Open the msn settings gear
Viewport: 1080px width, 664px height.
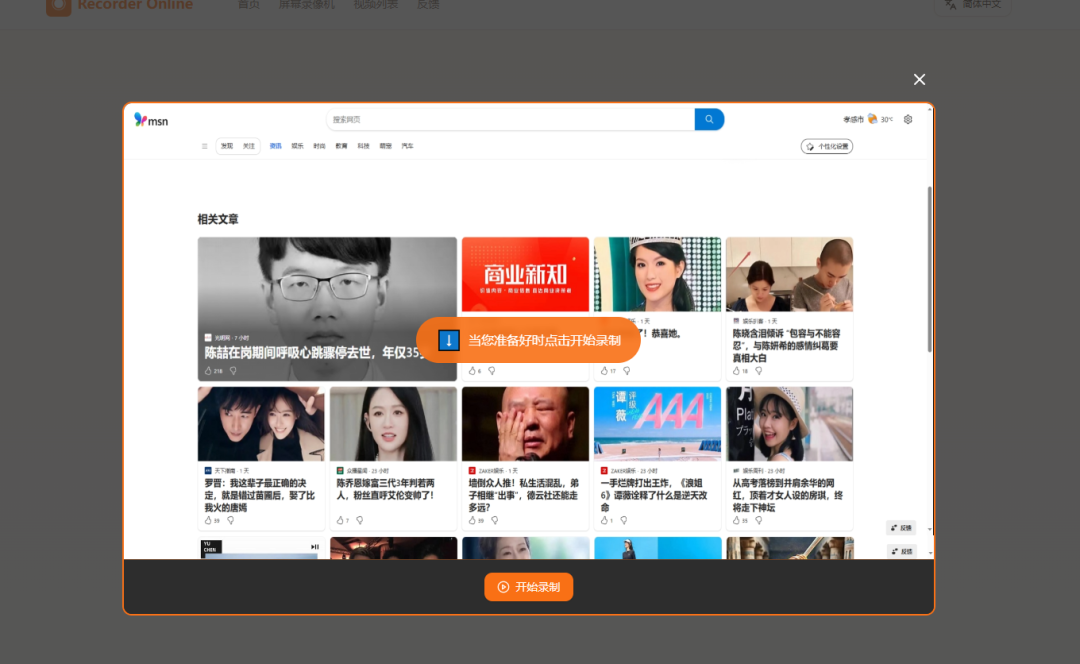pyautogui.click(x=908, y=119)
